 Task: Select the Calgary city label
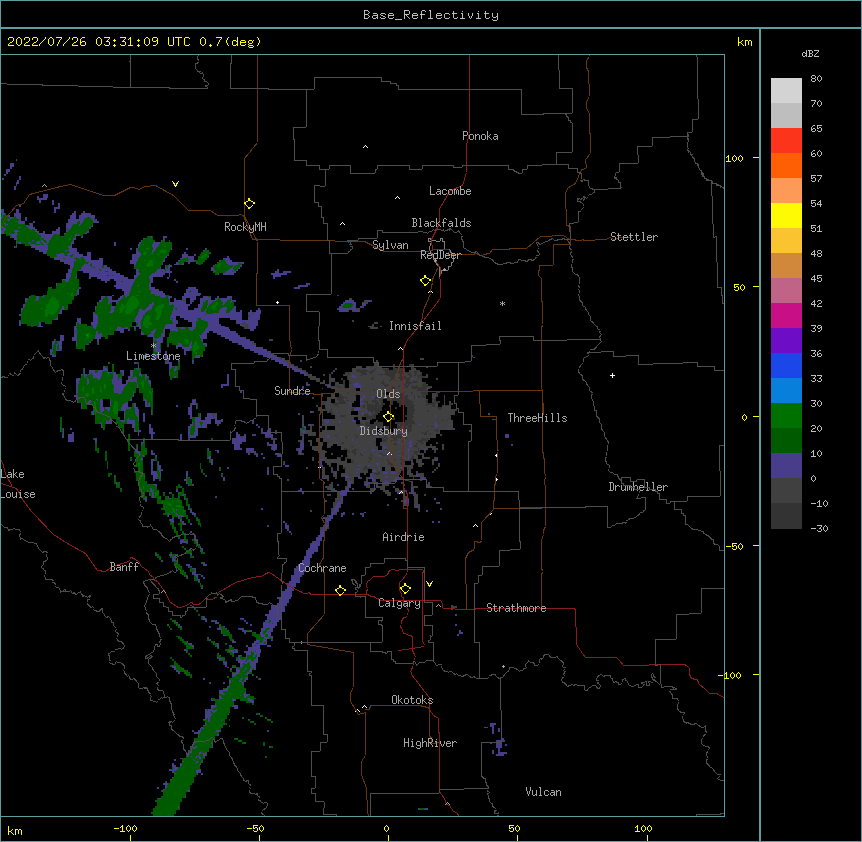(400, 603)
